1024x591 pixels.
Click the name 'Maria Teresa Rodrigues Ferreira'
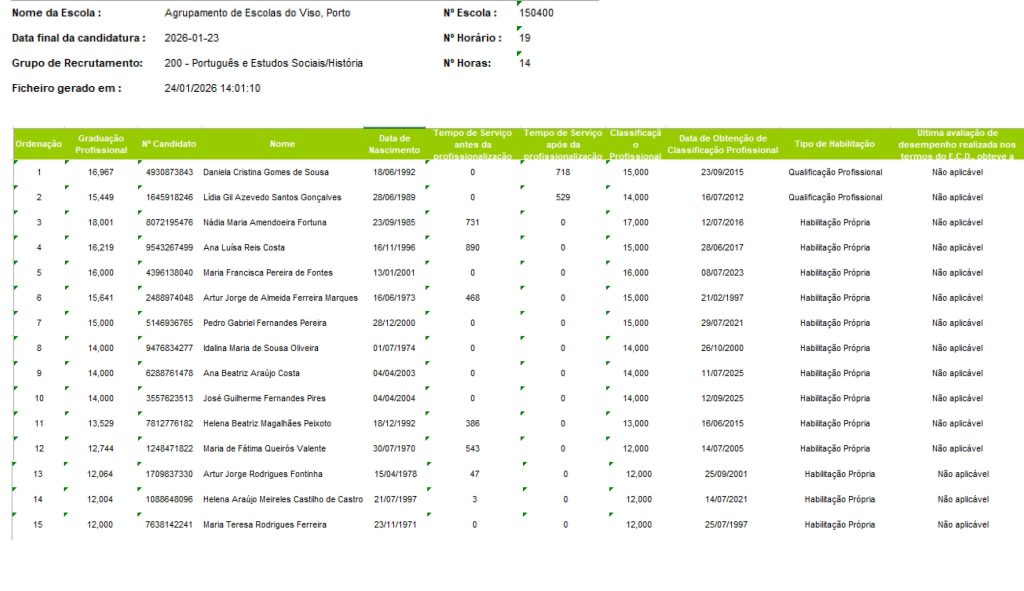click(x=264, y=524)
